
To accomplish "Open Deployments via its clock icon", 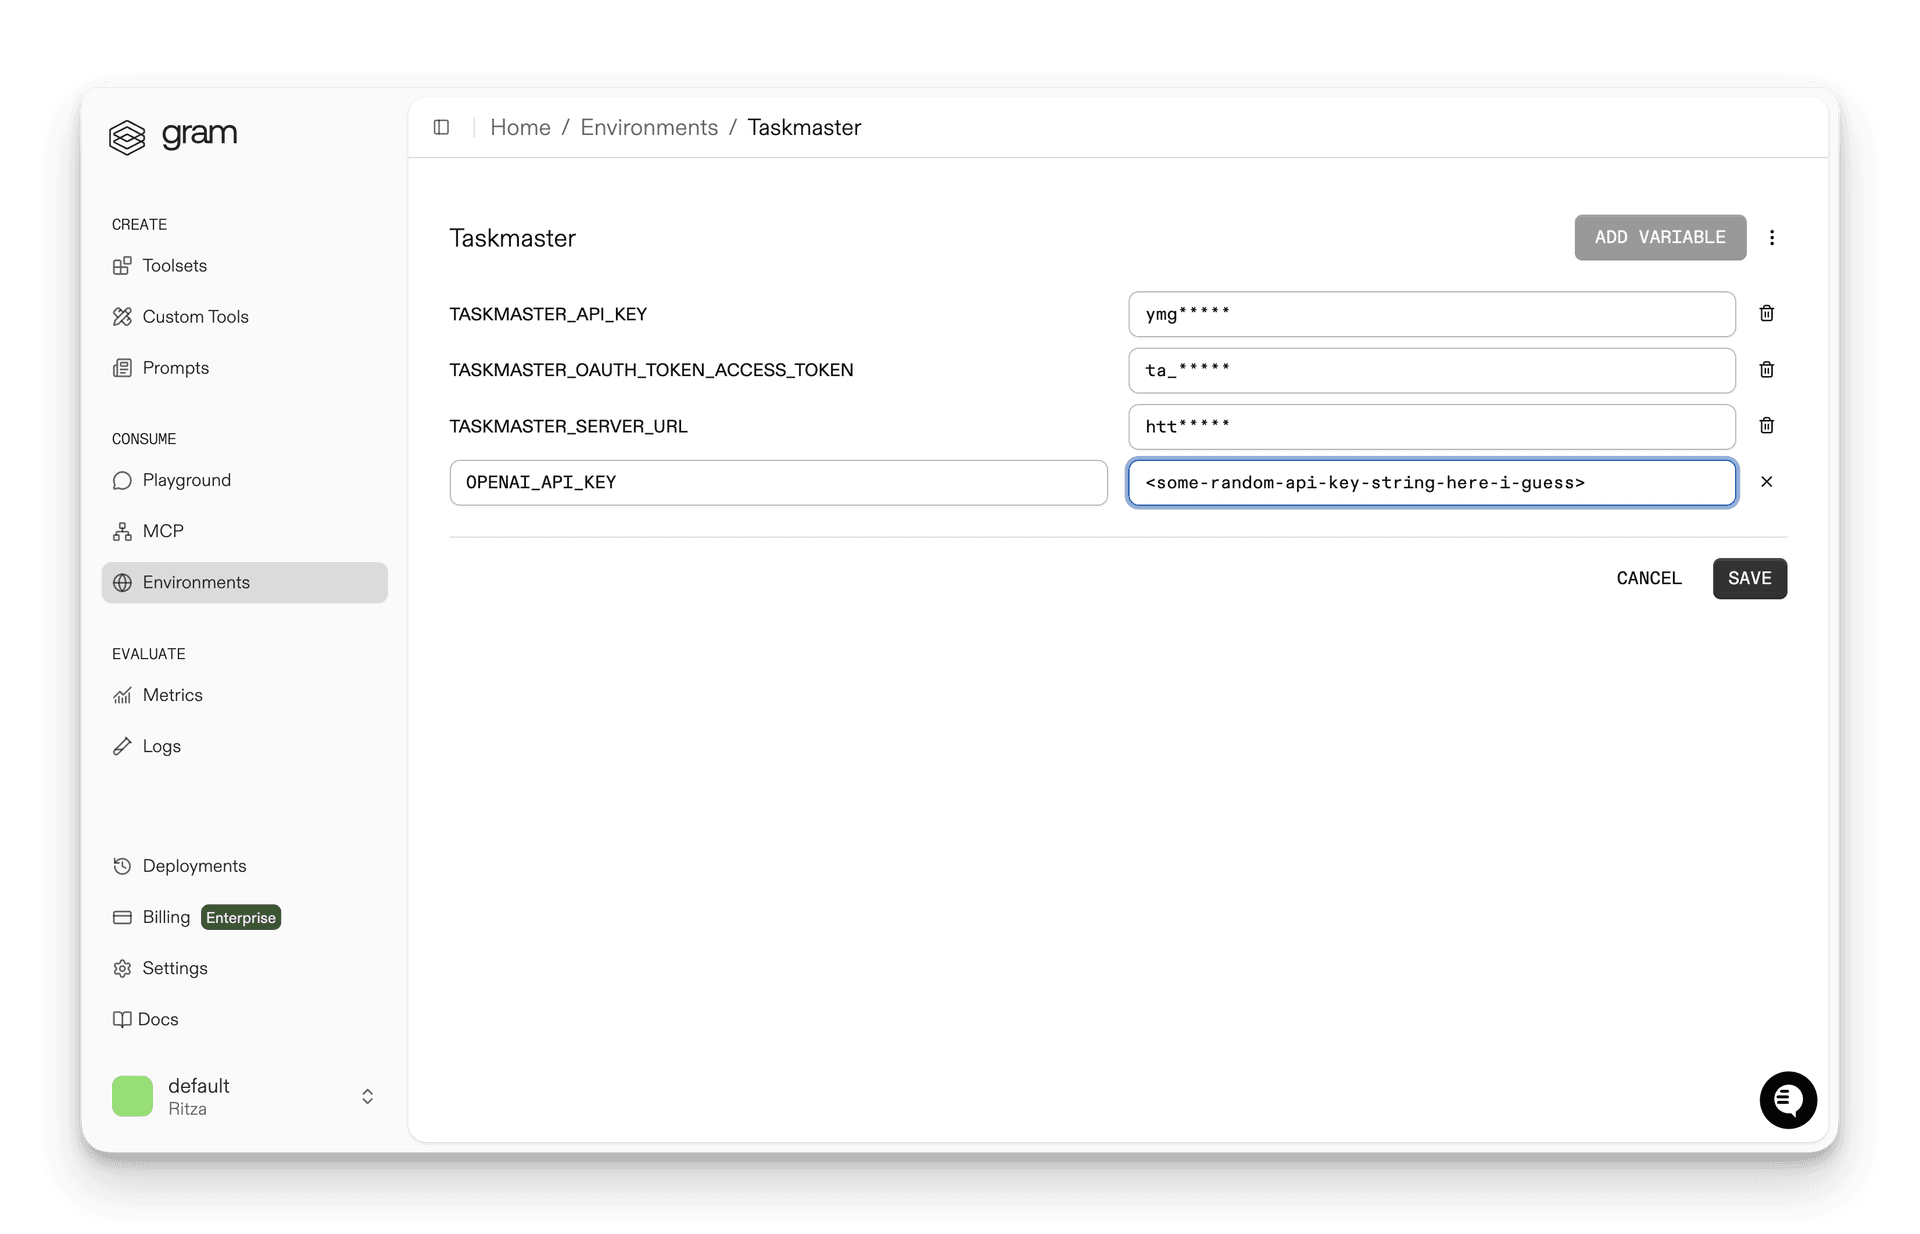I will point(122,866).
